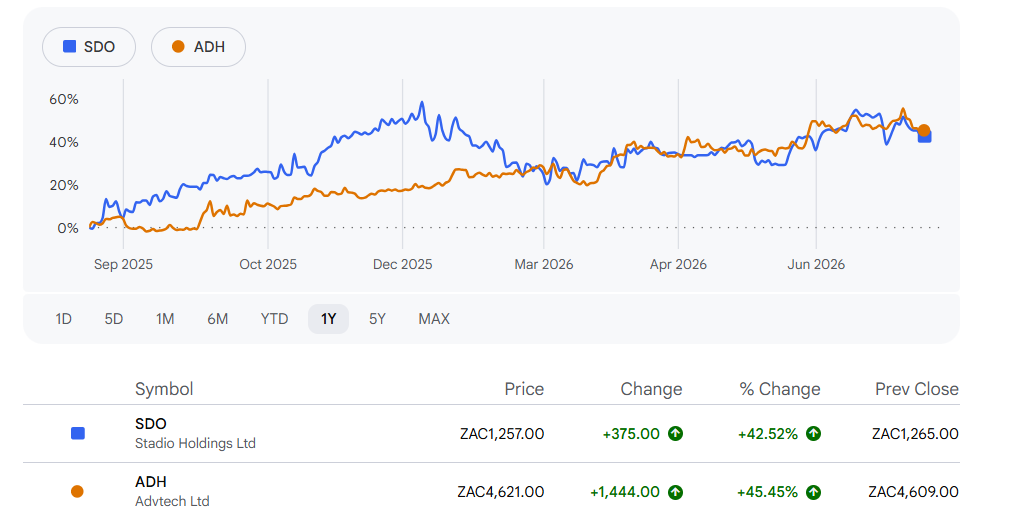
Task: Click the blue square swatch in SDO table row
Action: pyautogui.click(x=77, y=433)
